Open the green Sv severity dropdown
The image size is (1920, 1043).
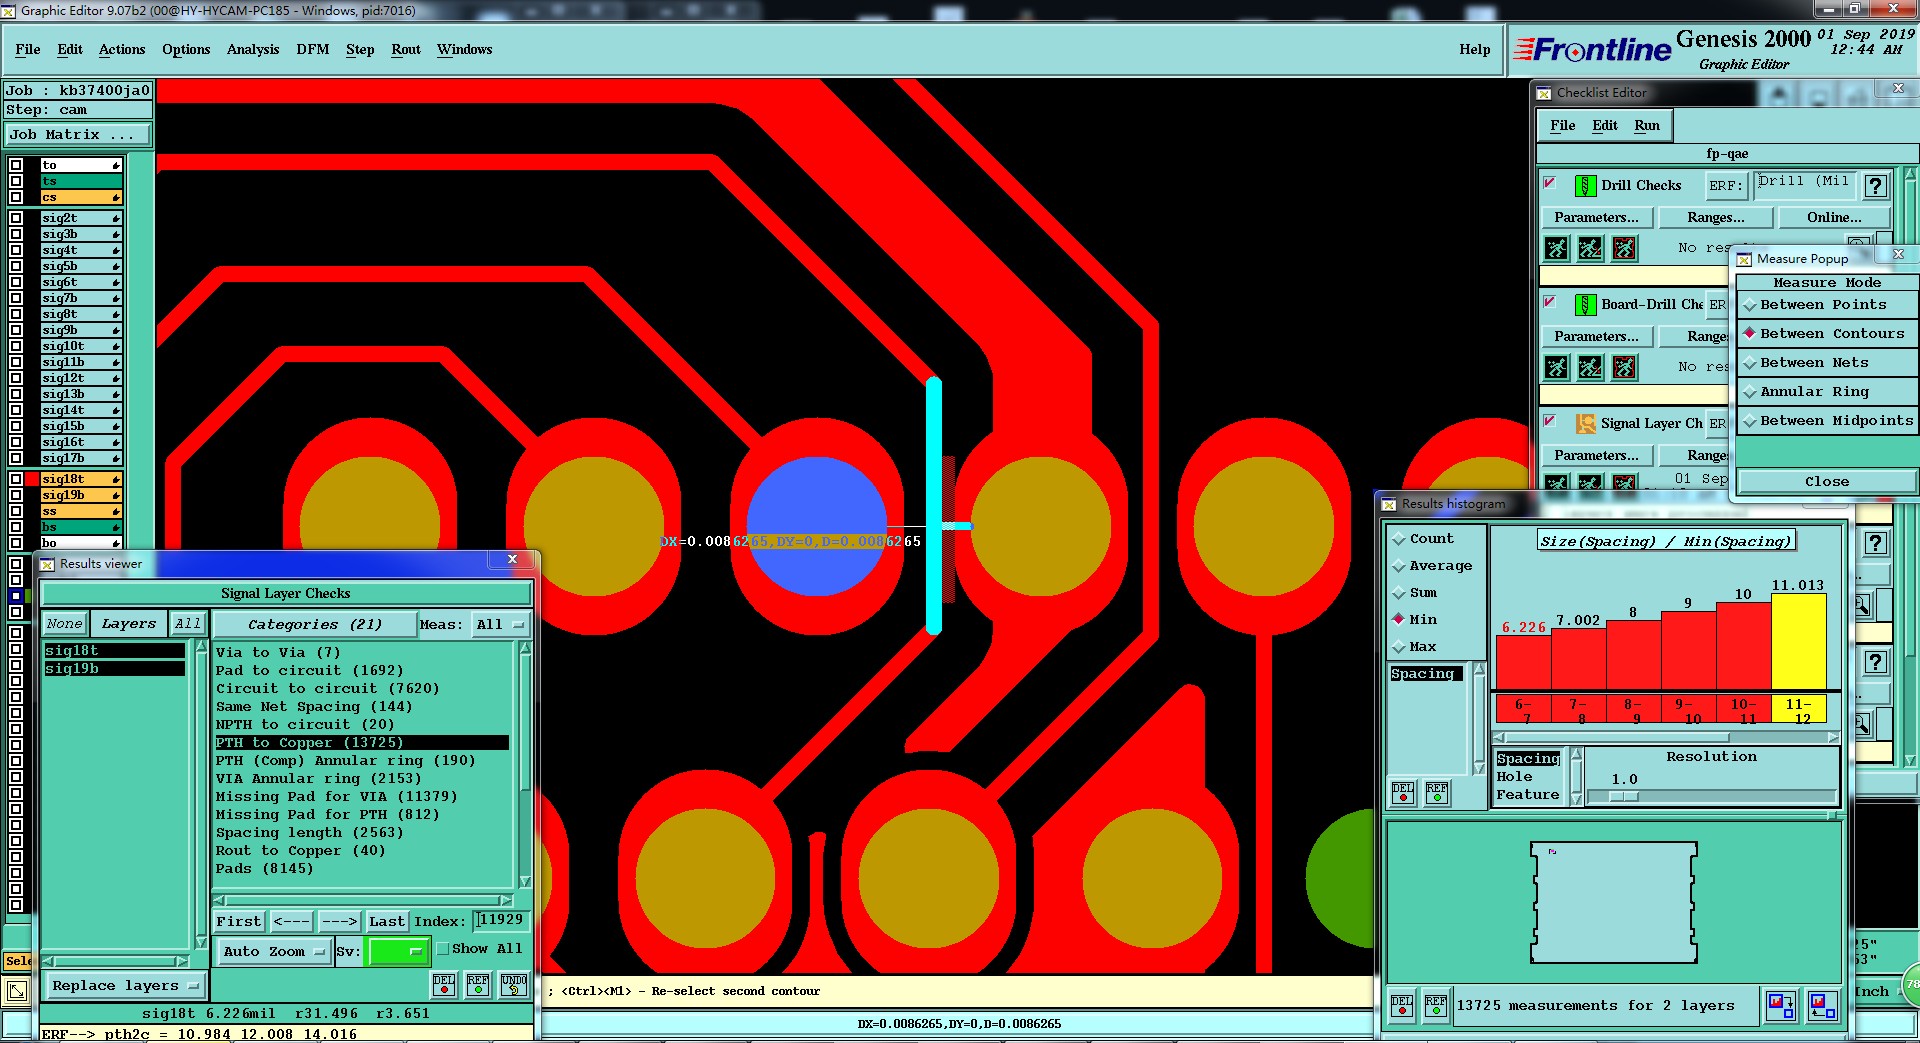[x=398, y=952]
